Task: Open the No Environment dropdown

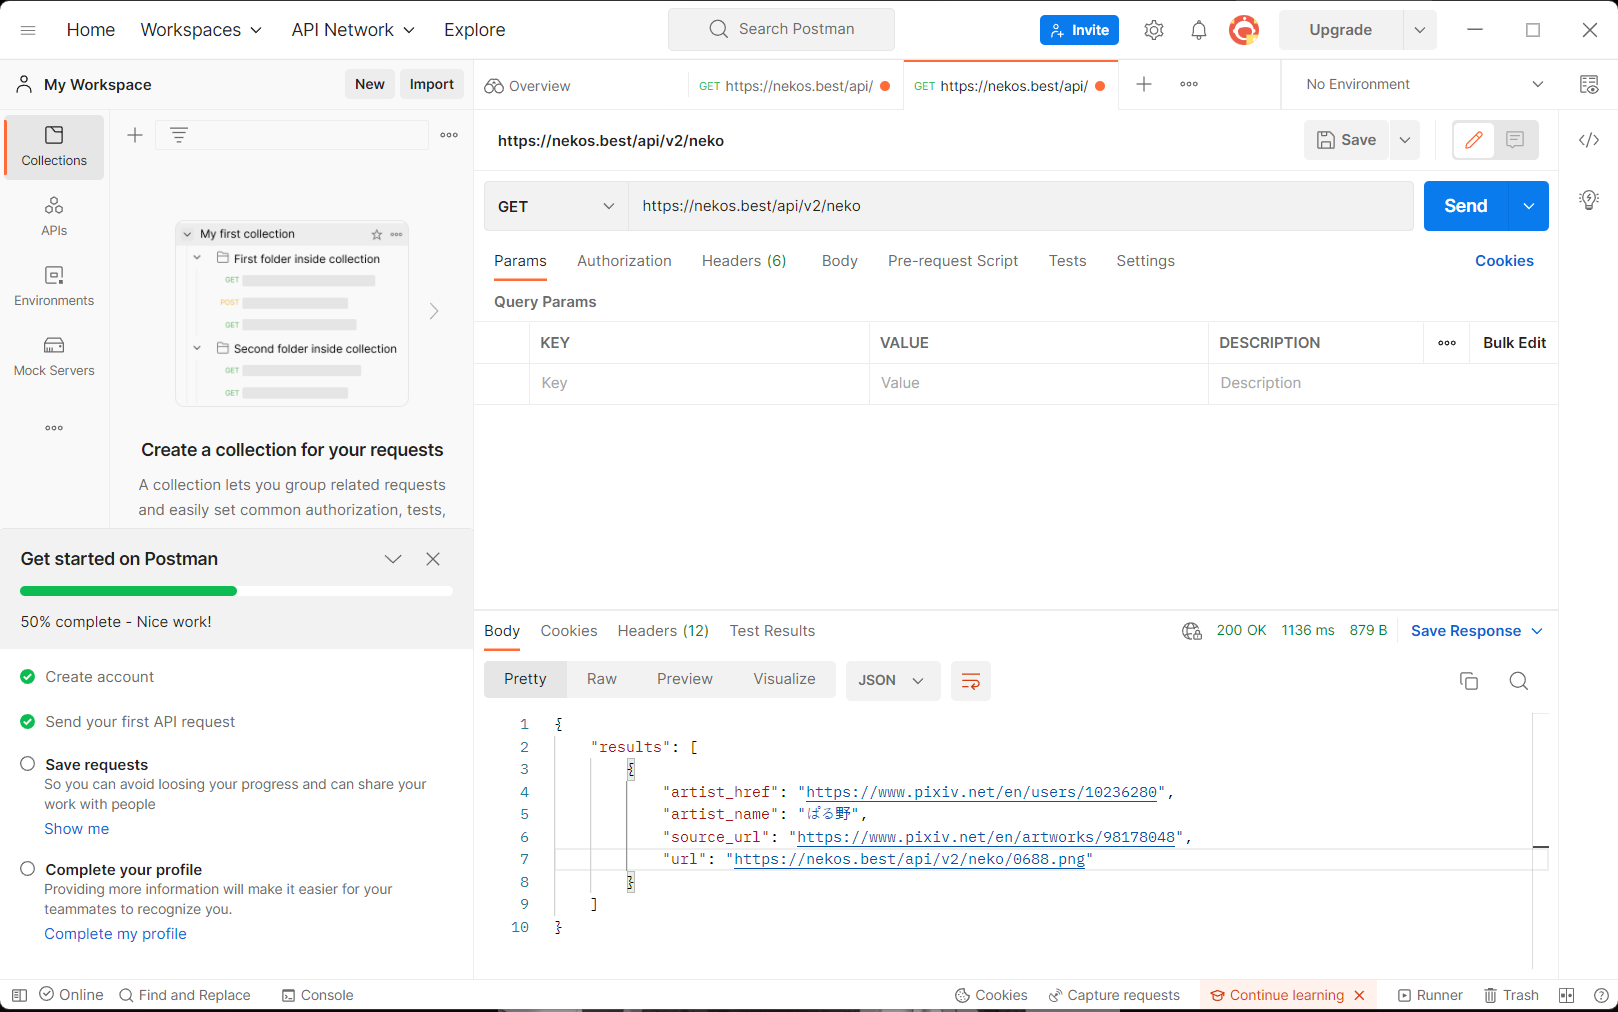Action: pos(1420,84)
